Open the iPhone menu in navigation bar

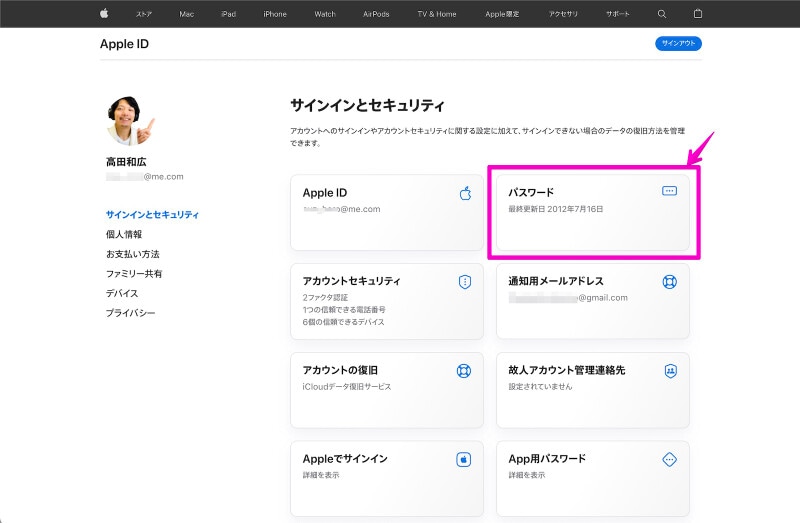click(274, 14)
